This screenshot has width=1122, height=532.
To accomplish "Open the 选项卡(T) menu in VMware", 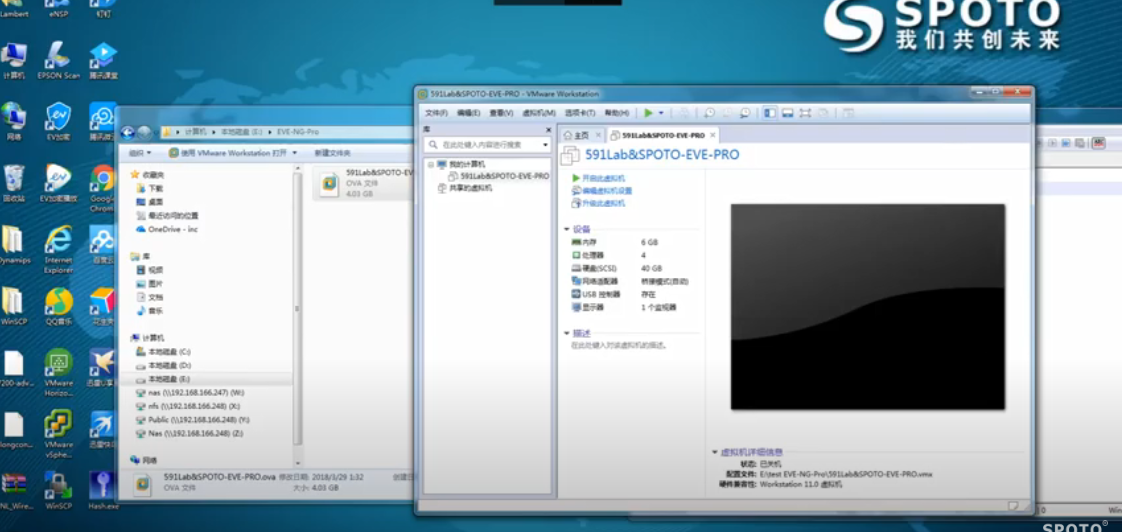I will 580,113.
